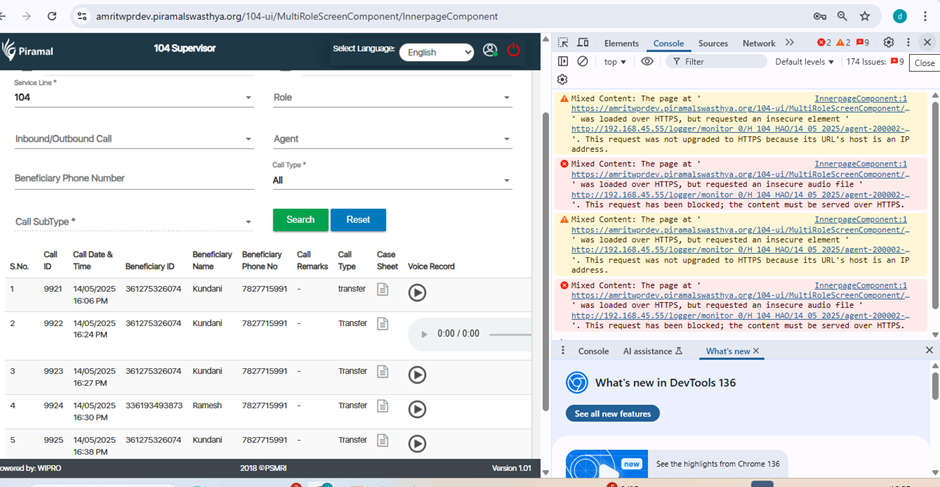Click See all new features button
This screenshot has width=940, height=487.
point(613,414)
